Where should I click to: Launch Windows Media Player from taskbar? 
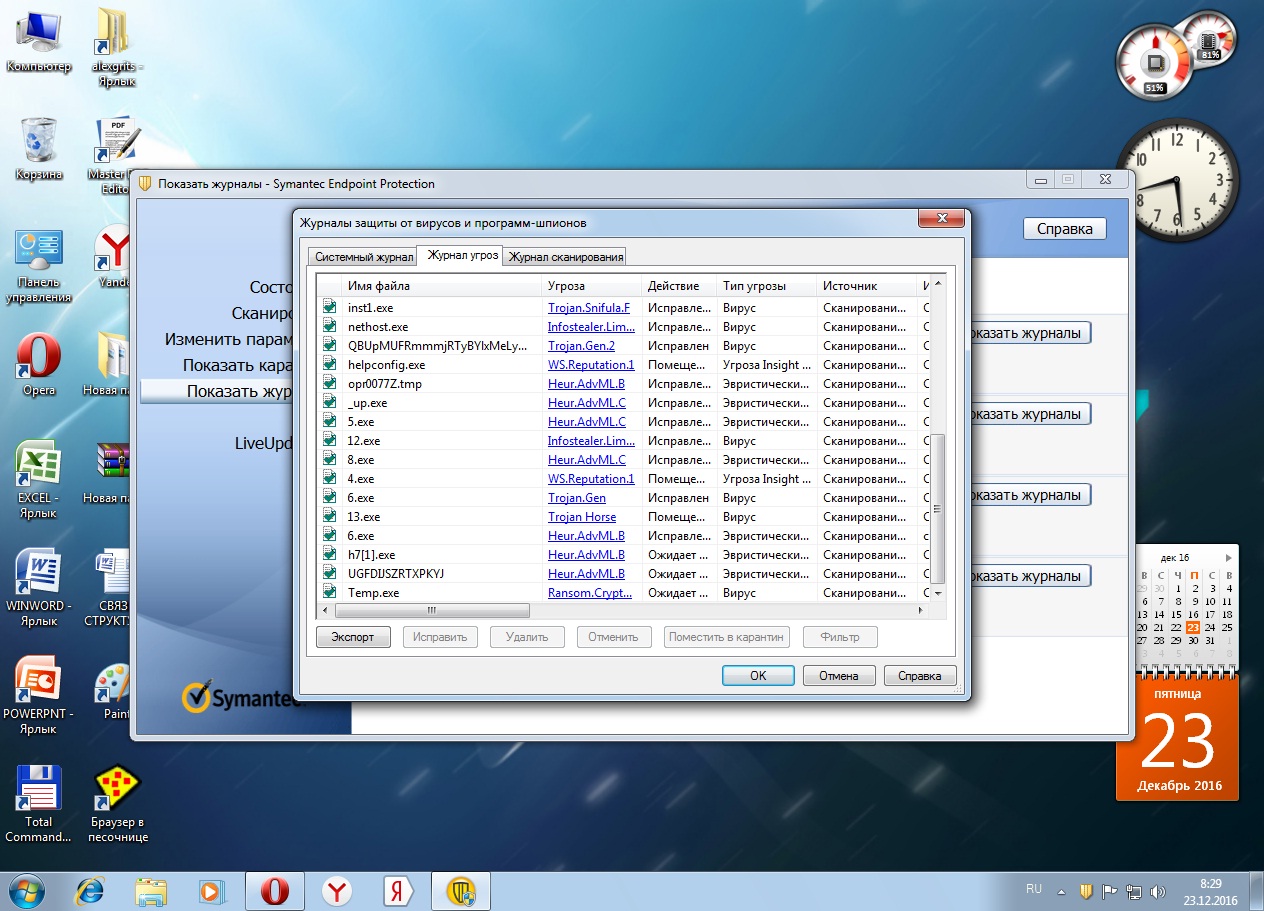click(211, 889)
